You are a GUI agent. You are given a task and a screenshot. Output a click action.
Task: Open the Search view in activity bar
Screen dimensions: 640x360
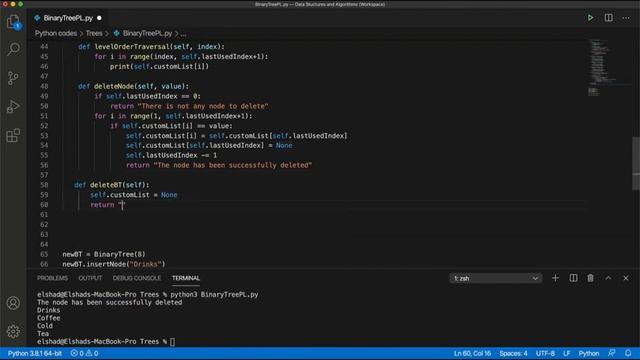13,49
